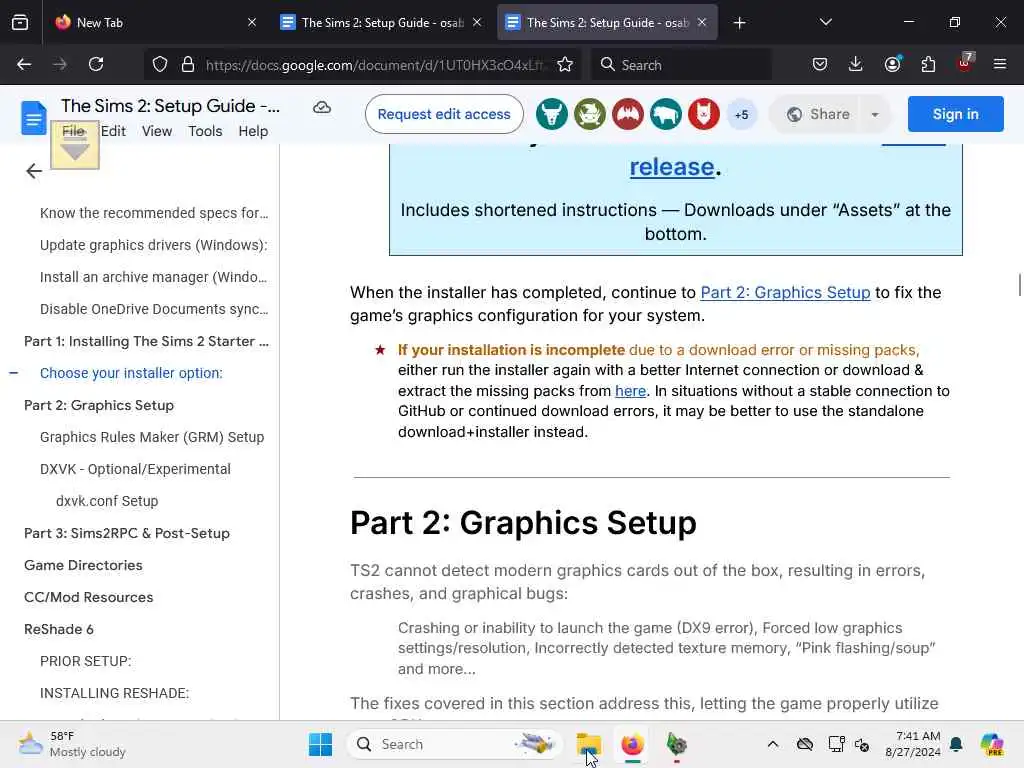Screen dimensions: 1024x768
Task: Click the docs.google.com address bar
Action: point(374,65)
